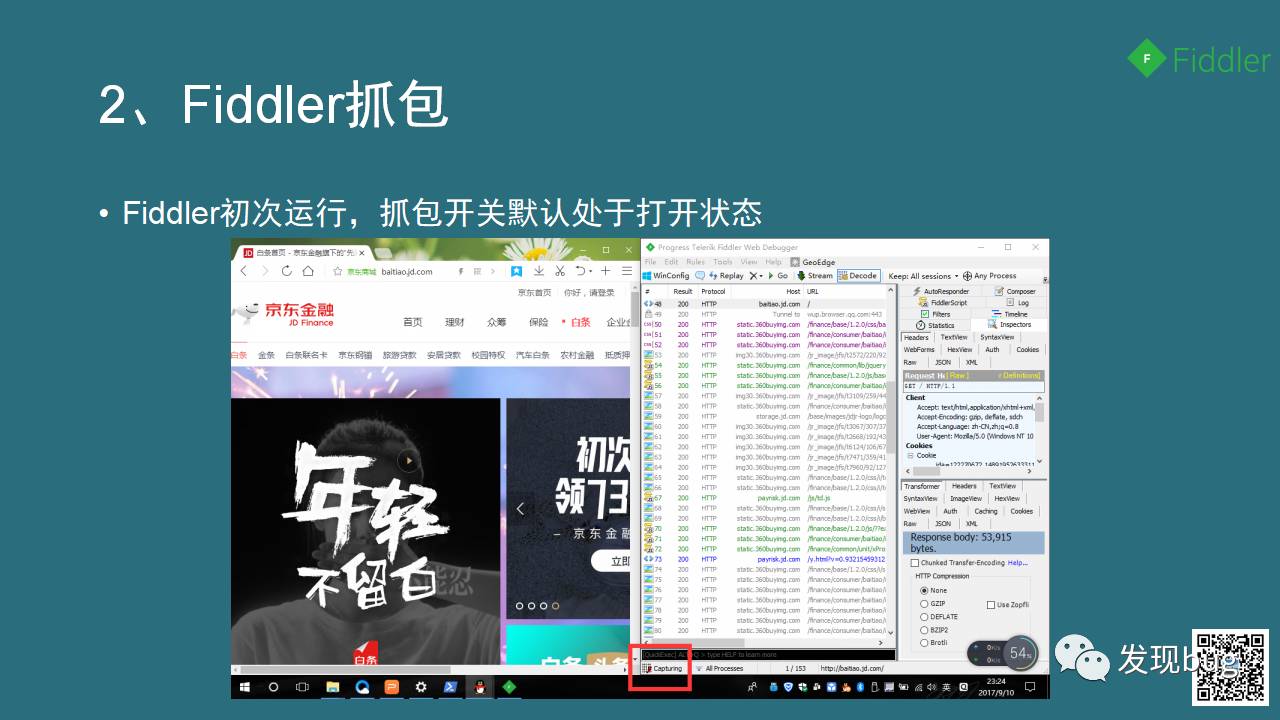This screenshot has height=720, width=1280.
Task: Open the Composer tab
Action: pos(1015,291)
